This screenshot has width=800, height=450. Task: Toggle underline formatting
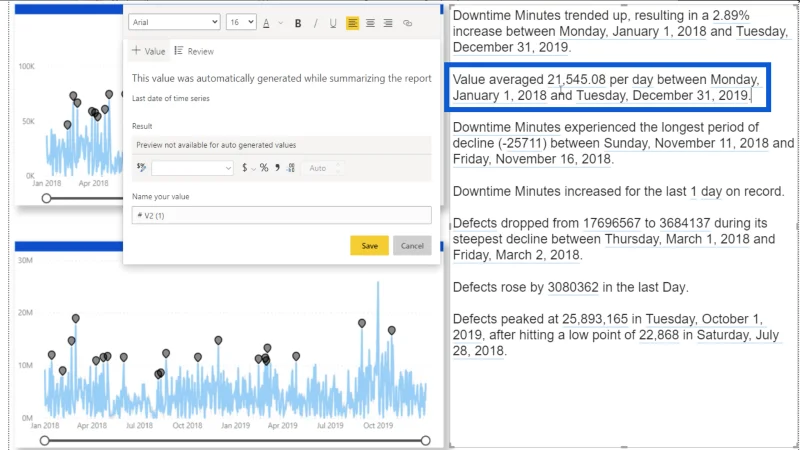pos(333,23)
